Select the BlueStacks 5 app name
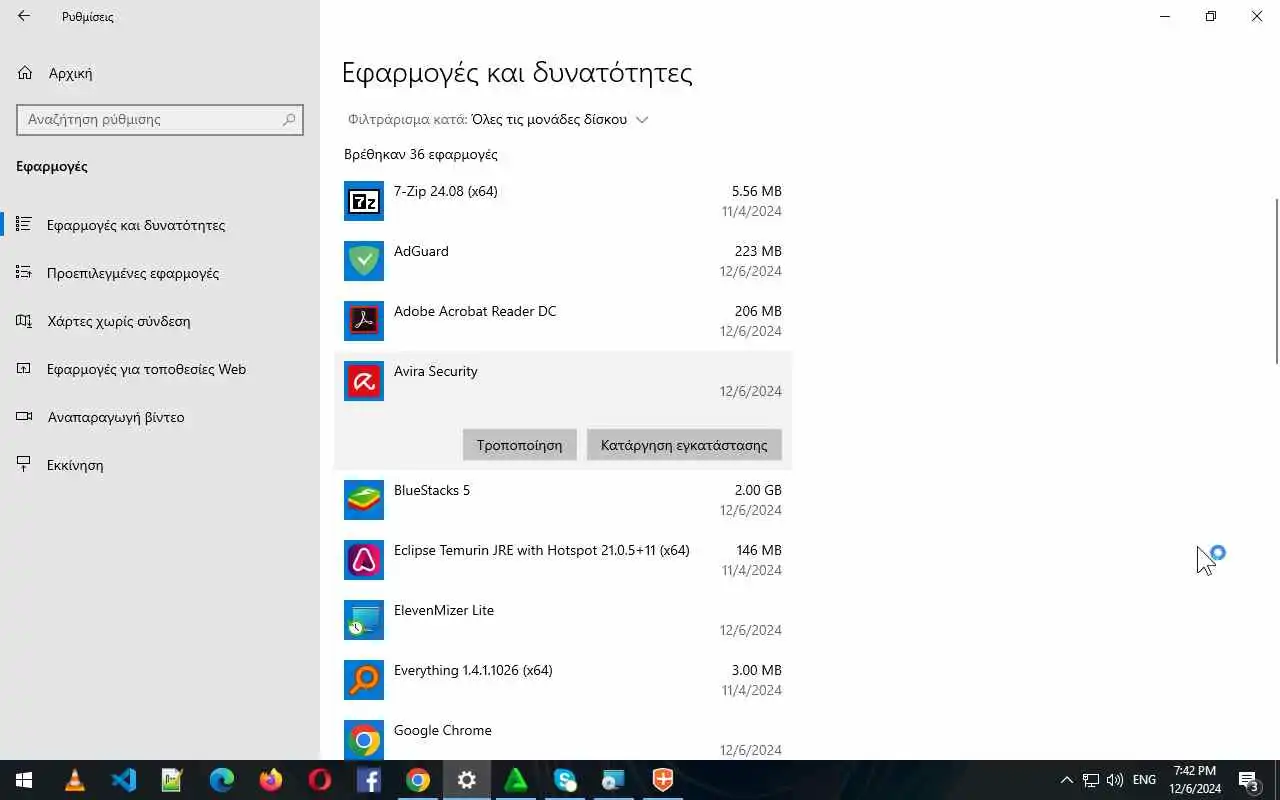Viewport: 1280px width, 800px height. (432, 490)
